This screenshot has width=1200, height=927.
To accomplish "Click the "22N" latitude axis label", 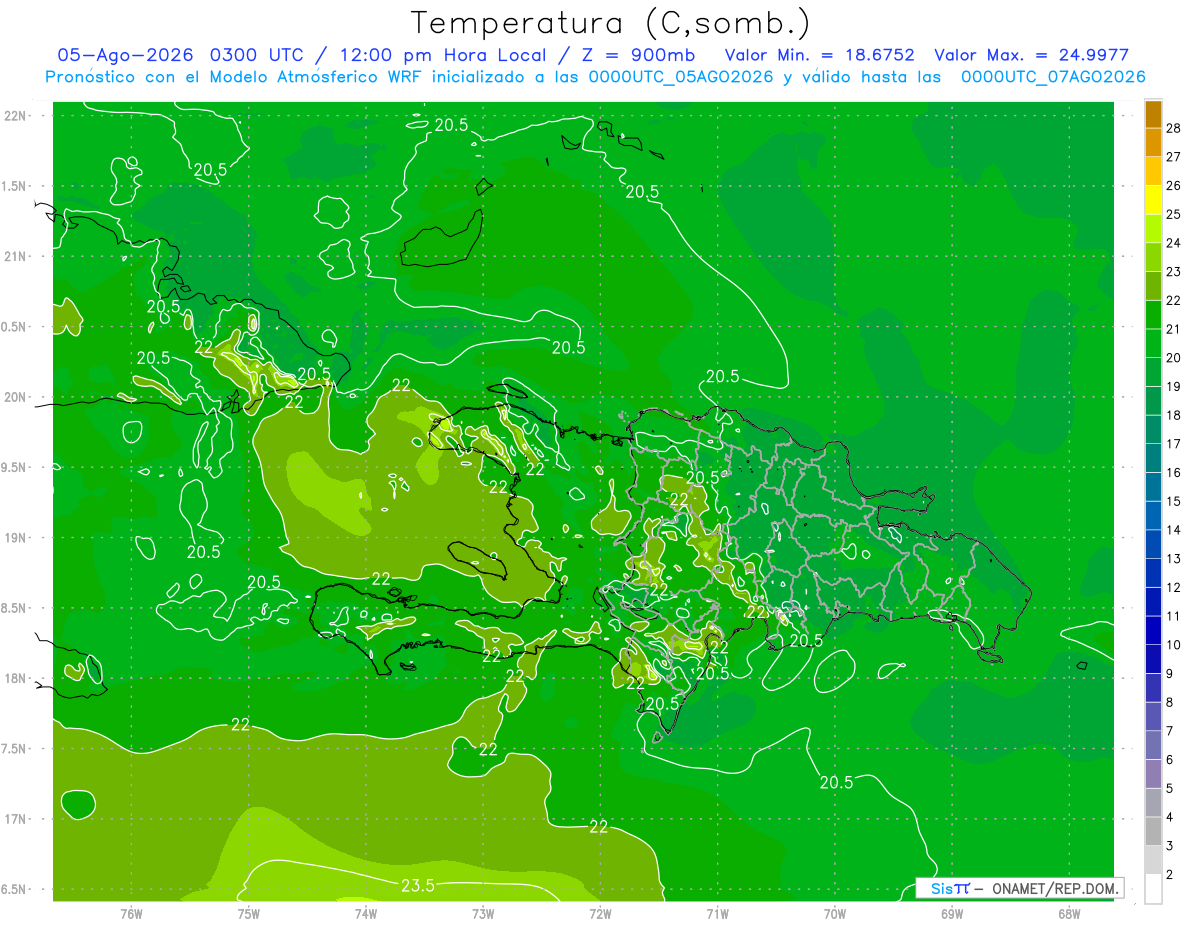I will point(16,115).
